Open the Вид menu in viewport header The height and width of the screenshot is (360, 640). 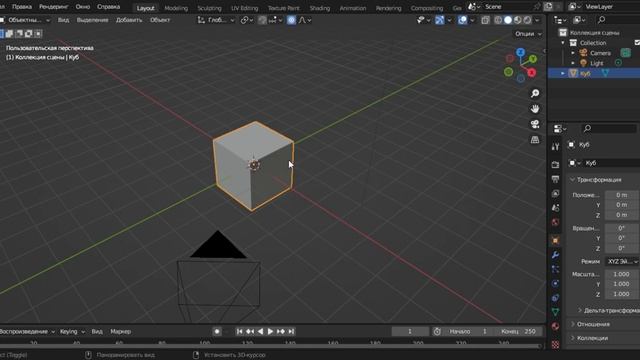tap(63, 20)
